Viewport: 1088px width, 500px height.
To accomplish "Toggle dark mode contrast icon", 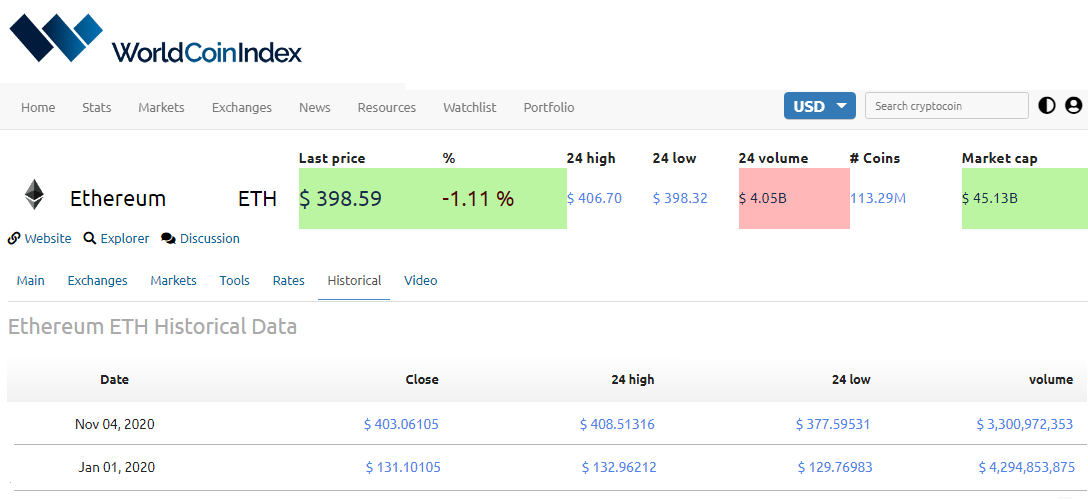I will click(1046, 105).
